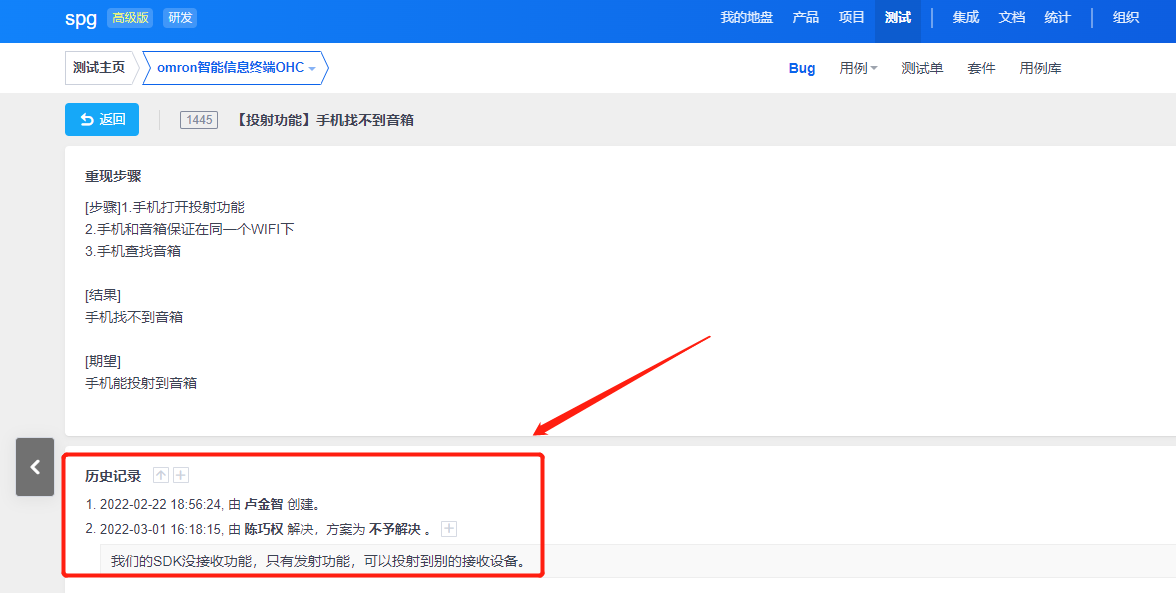
Task: Click the 重现步骤 heading
Action: point(113,177)
